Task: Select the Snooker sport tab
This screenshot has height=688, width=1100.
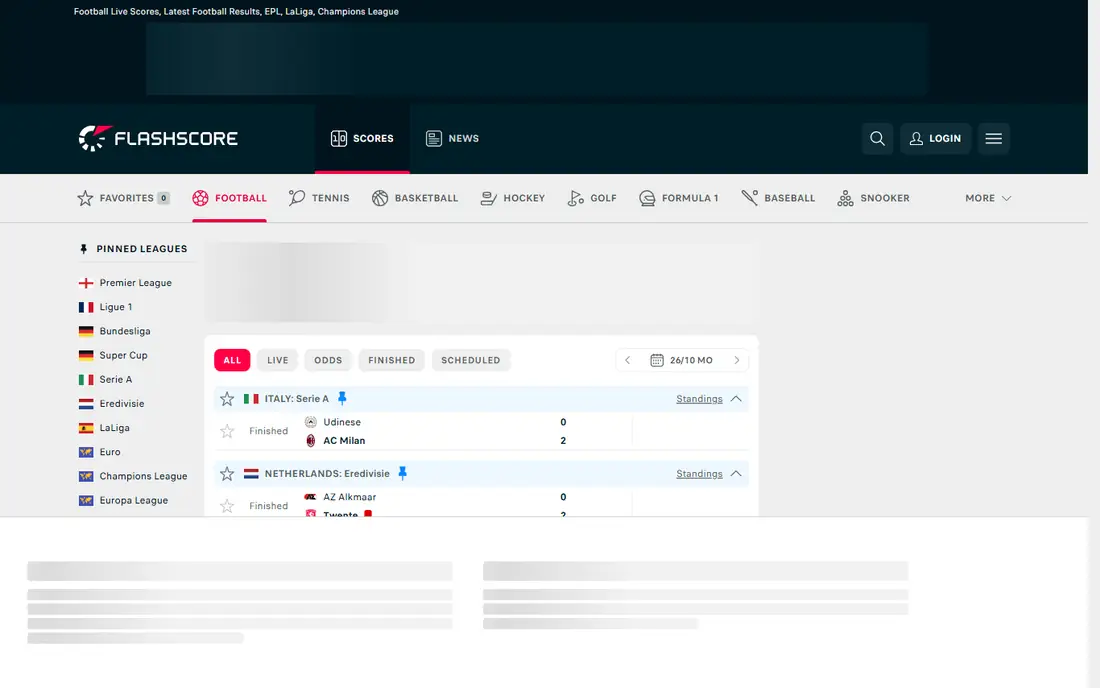Action: click(873, 198)
